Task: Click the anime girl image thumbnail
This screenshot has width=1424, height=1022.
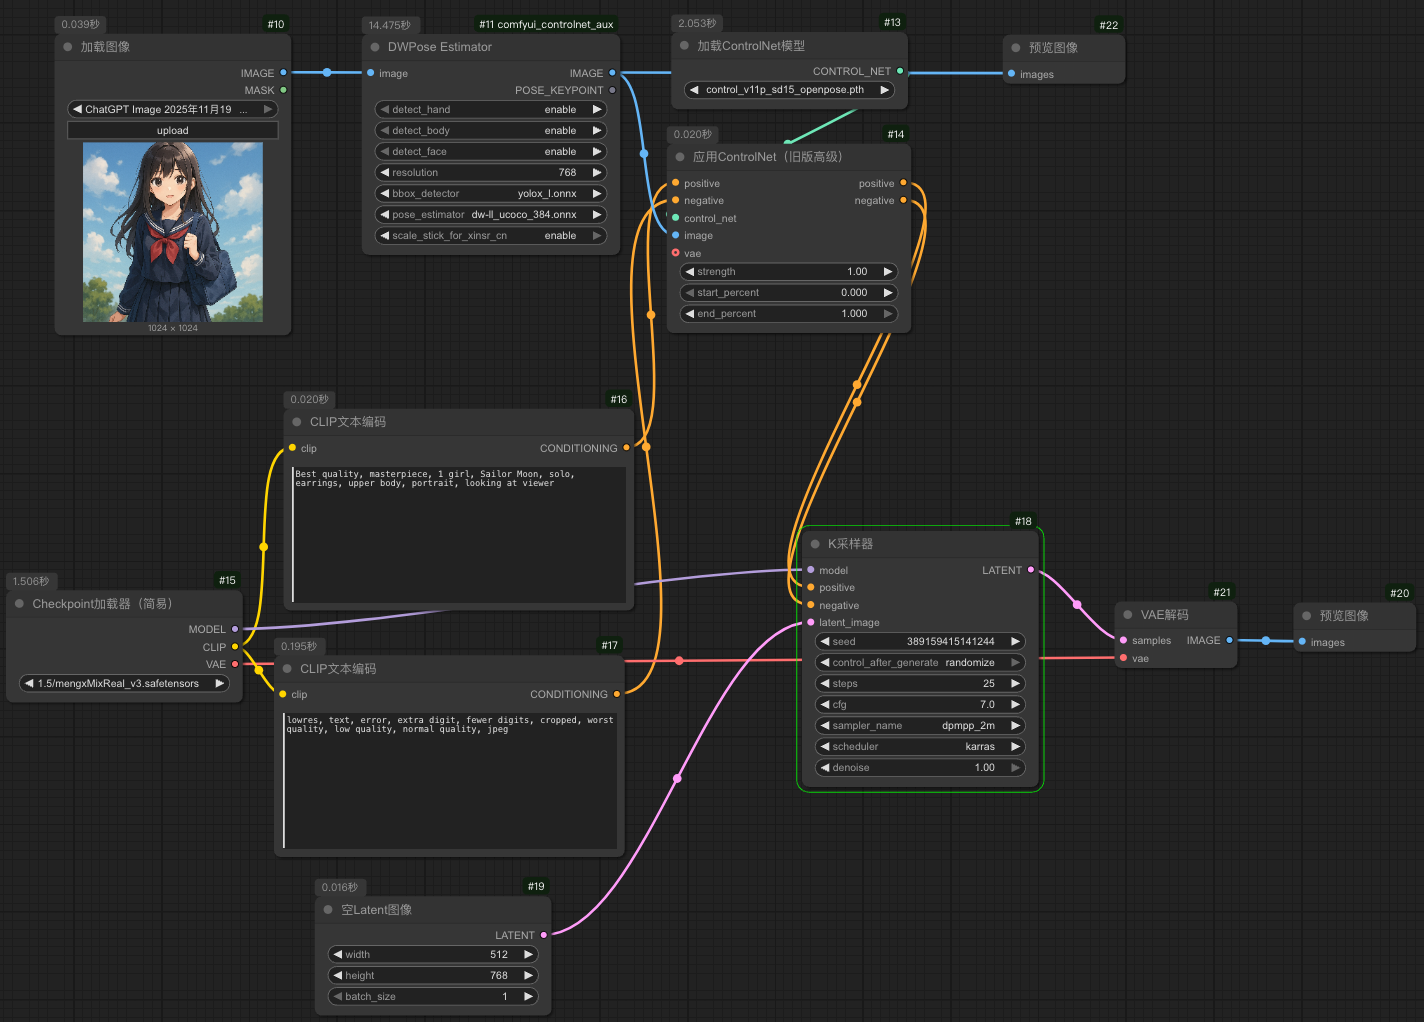Action: [172, 231]
